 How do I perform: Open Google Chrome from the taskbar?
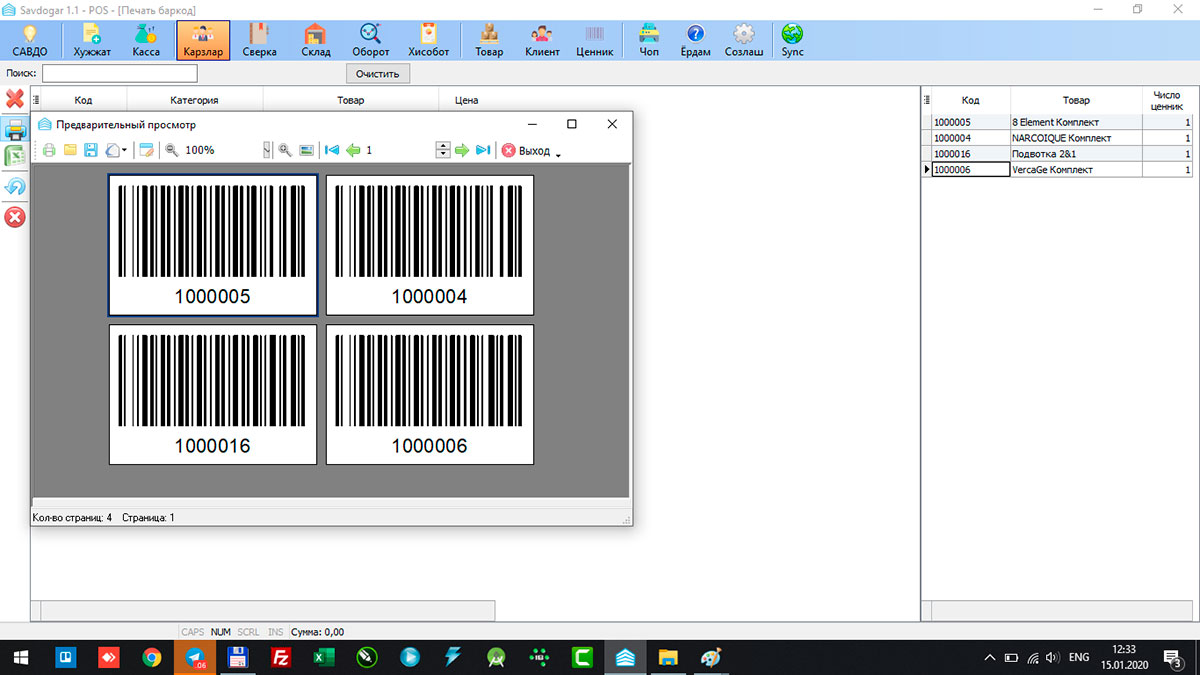tap(152, 657)
